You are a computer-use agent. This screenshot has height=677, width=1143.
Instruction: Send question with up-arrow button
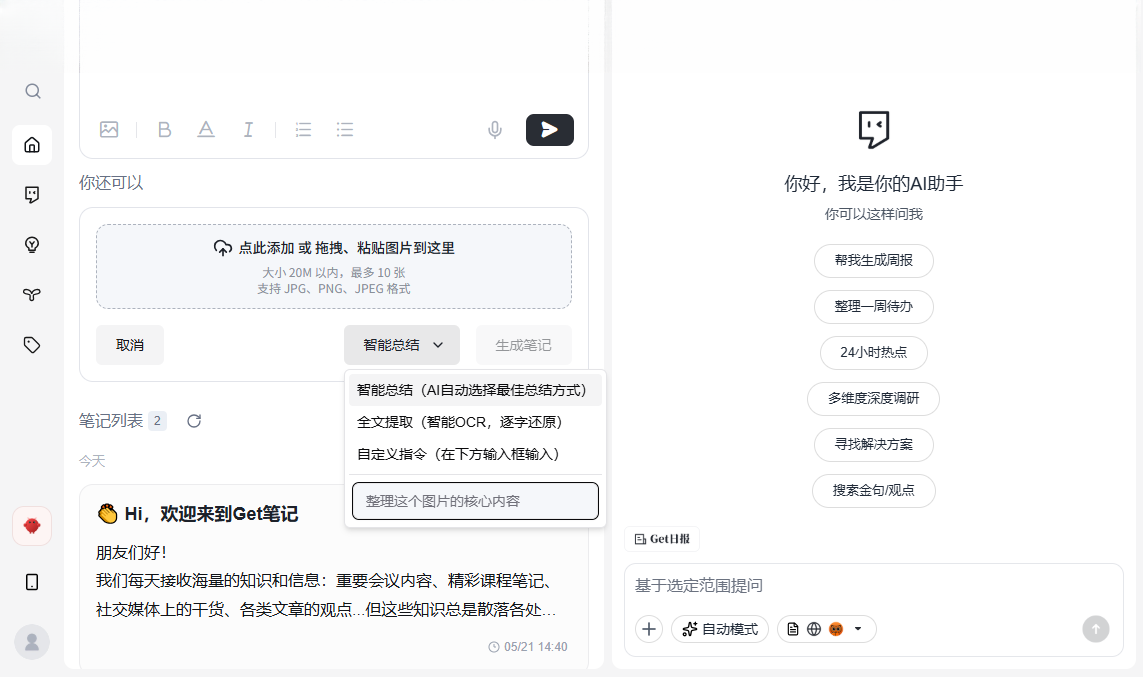[x=1096, y=629]
